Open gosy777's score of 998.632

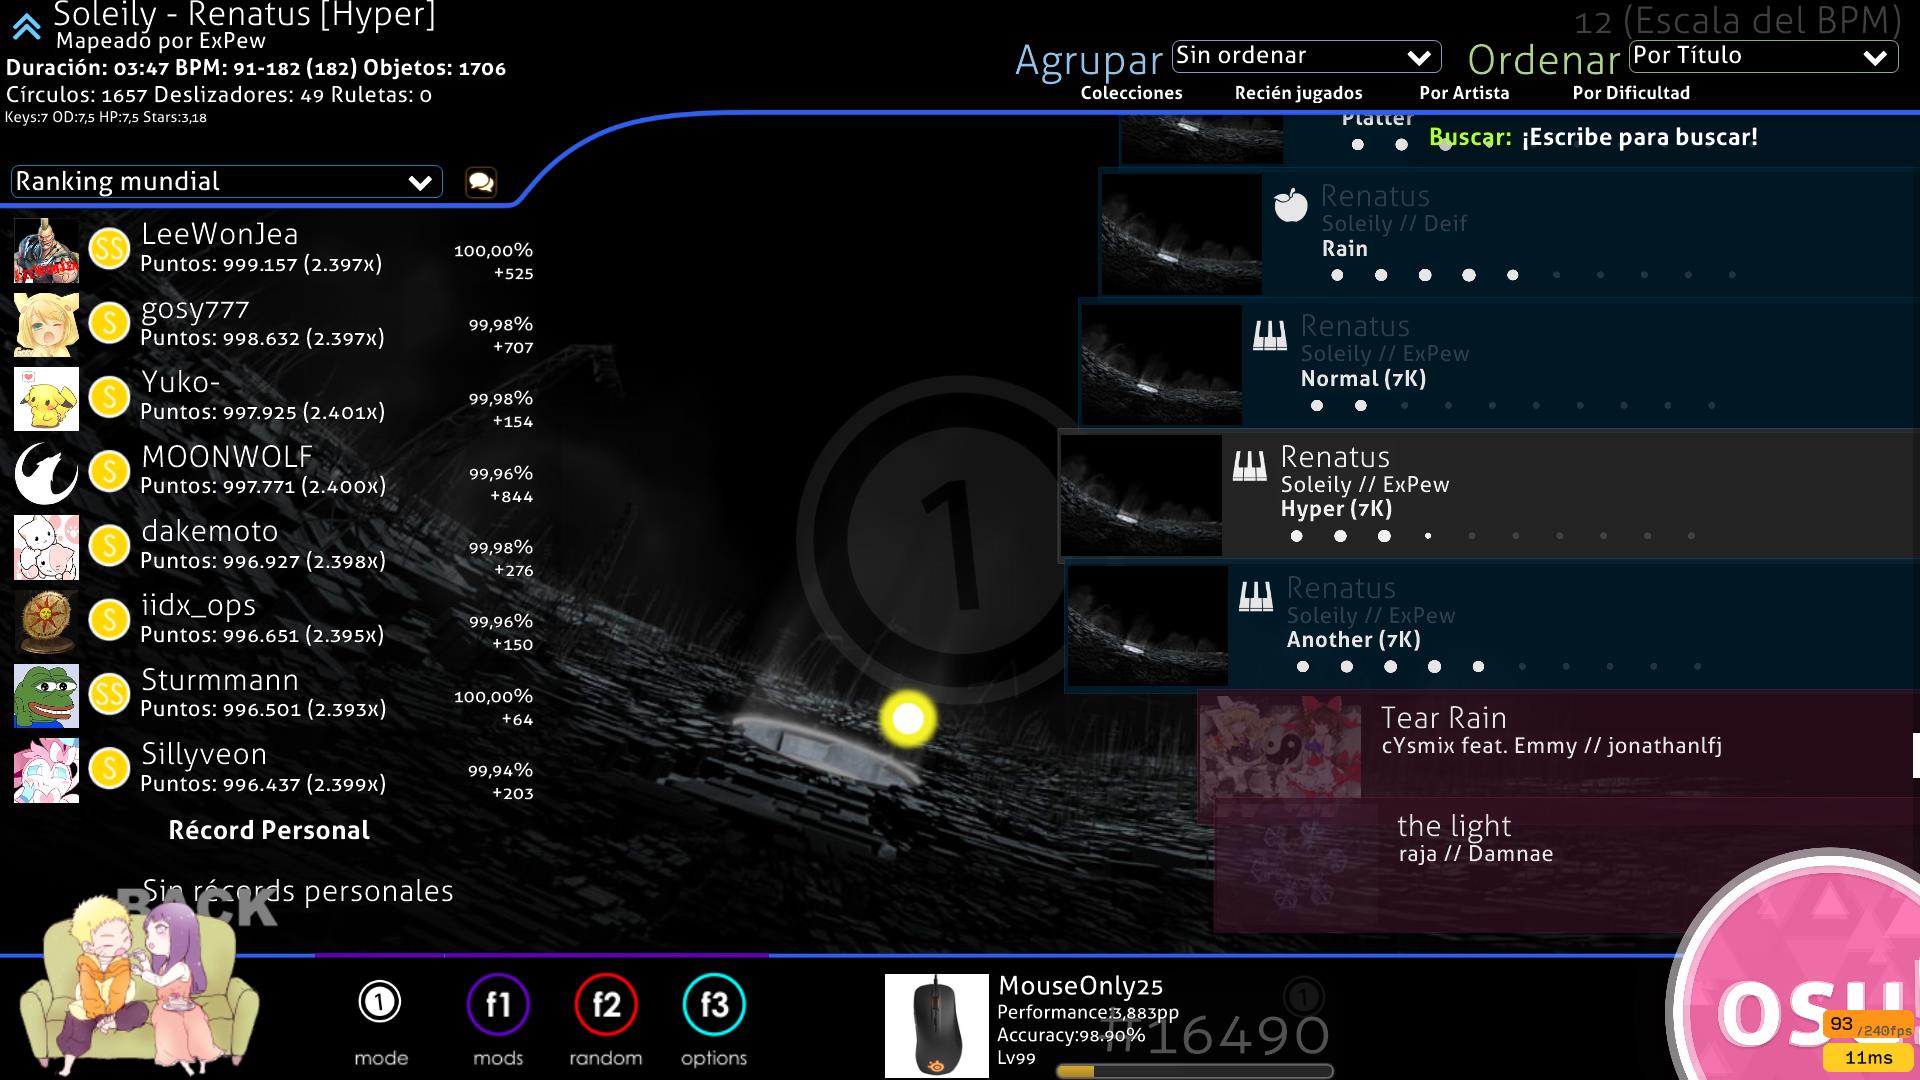[x=273, y=324]
